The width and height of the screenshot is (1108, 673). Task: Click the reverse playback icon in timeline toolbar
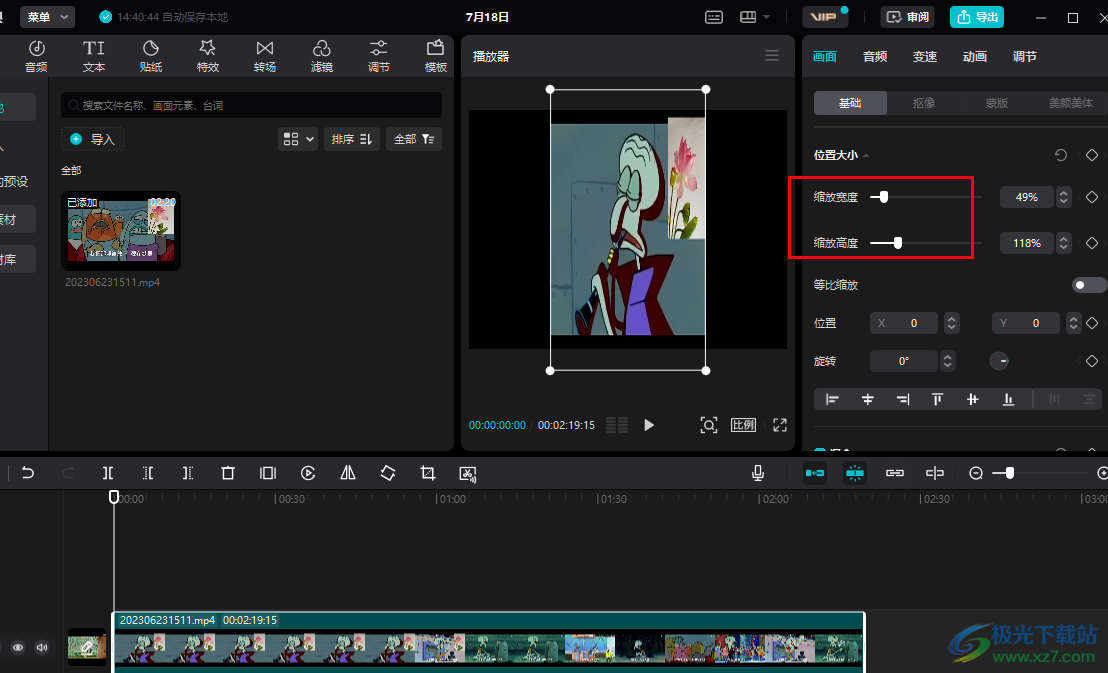[308, 473]
